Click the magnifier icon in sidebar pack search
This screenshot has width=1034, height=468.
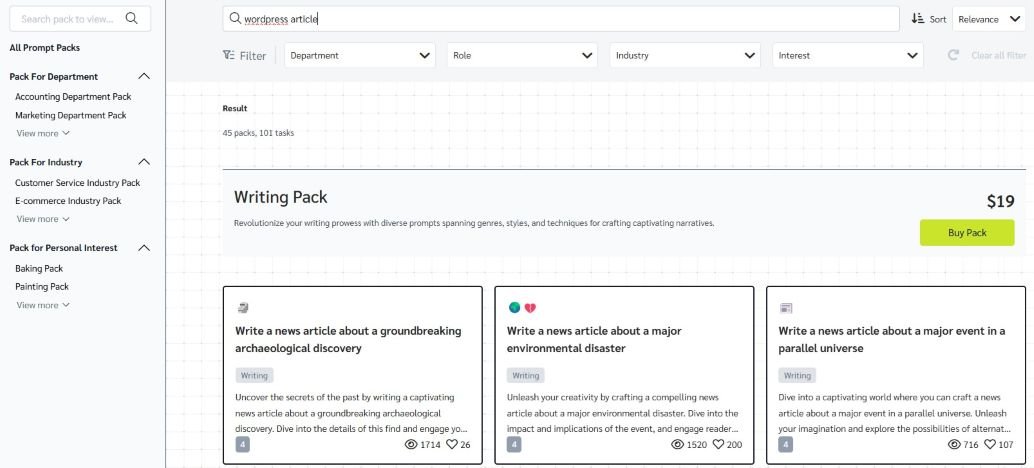tap(131, 18)
